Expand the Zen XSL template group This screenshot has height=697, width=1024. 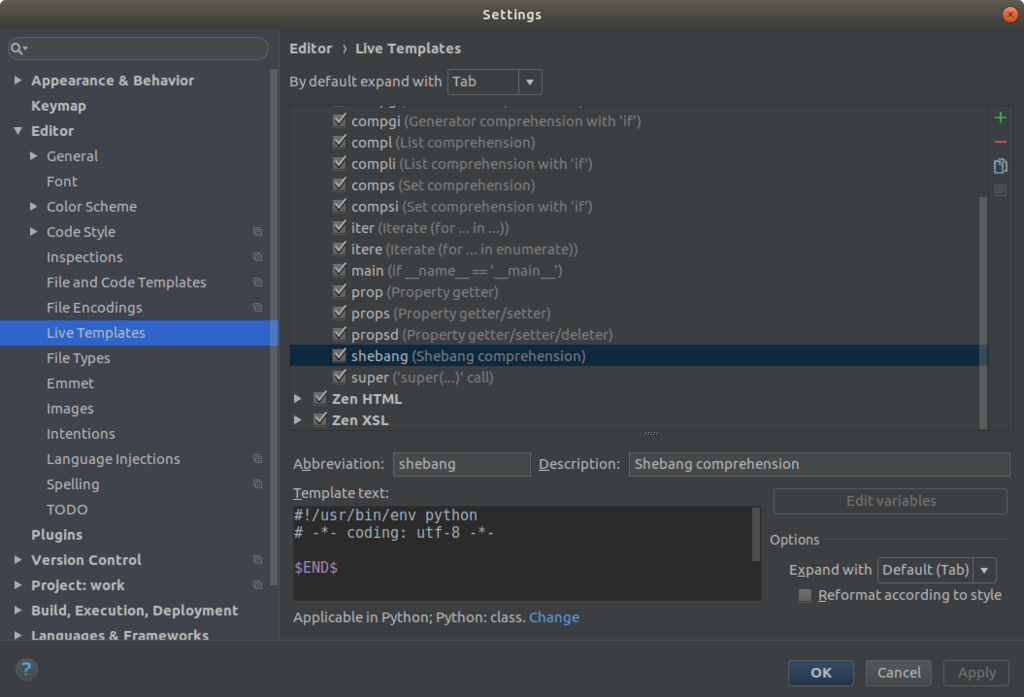pyautogui.click(x=298, y=420)
